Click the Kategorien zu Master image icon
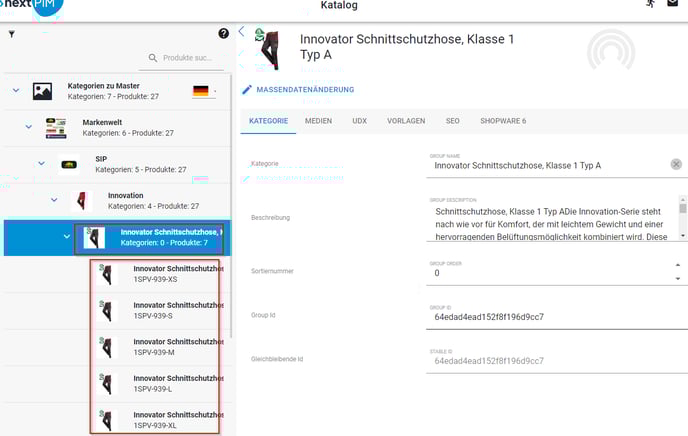Screen dimensions: 688x436 click(x=43, y=91)
